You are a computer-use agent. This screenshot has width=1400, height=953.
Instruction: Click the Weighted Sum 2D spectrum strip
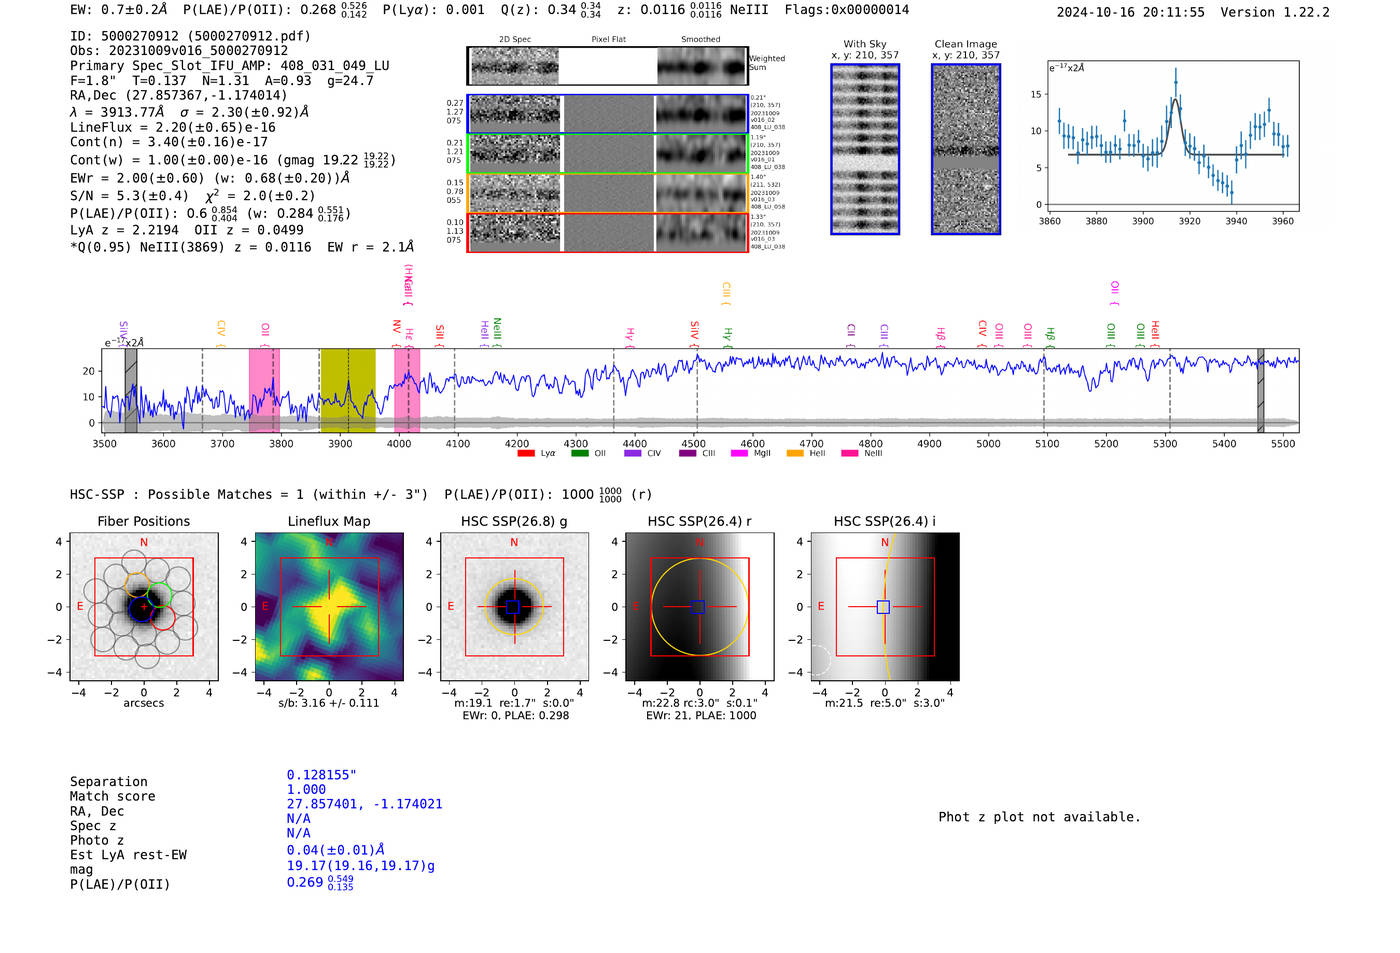(x=608, y=66)
